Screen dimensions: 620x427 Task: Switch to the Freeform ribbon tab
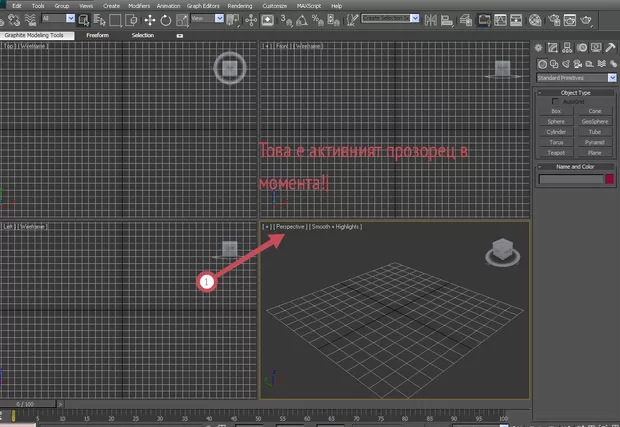pyautogui.click(x=98, y=35)
